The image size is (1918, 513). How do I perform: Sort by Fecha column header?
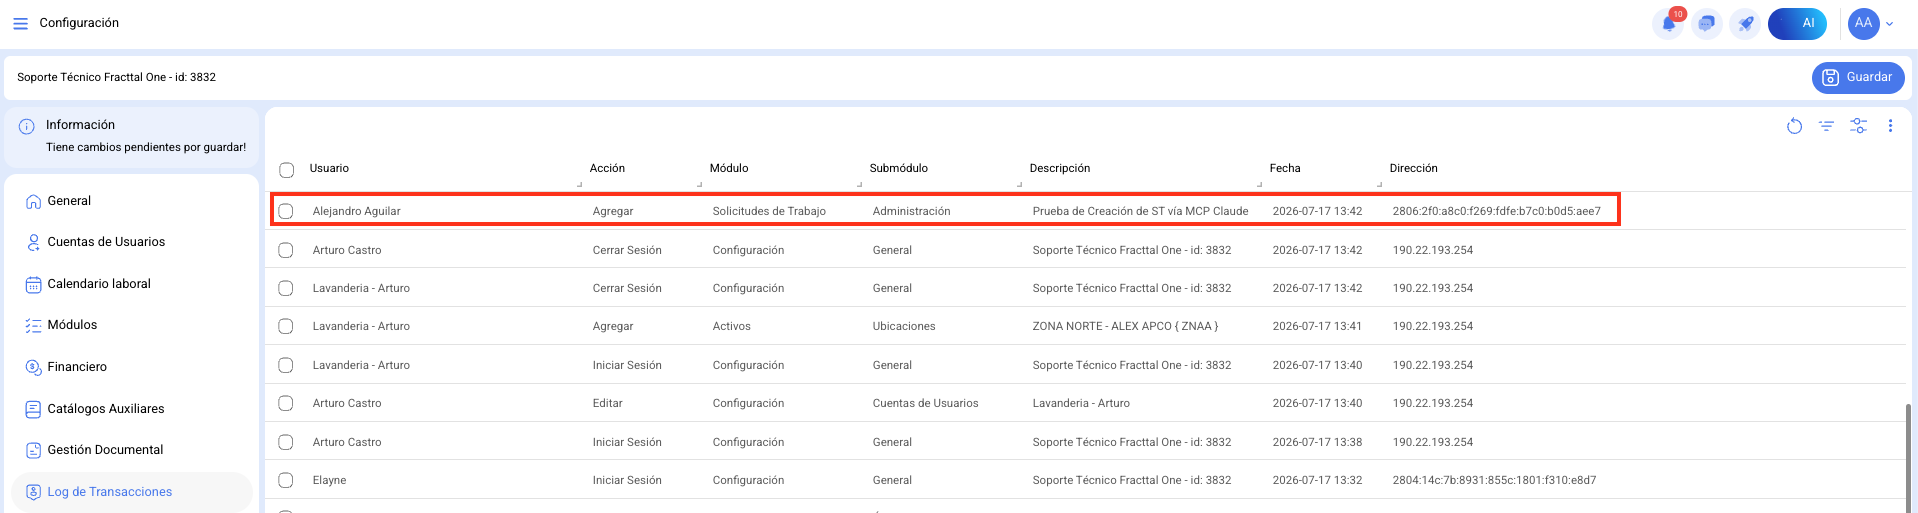[1285, 168]
